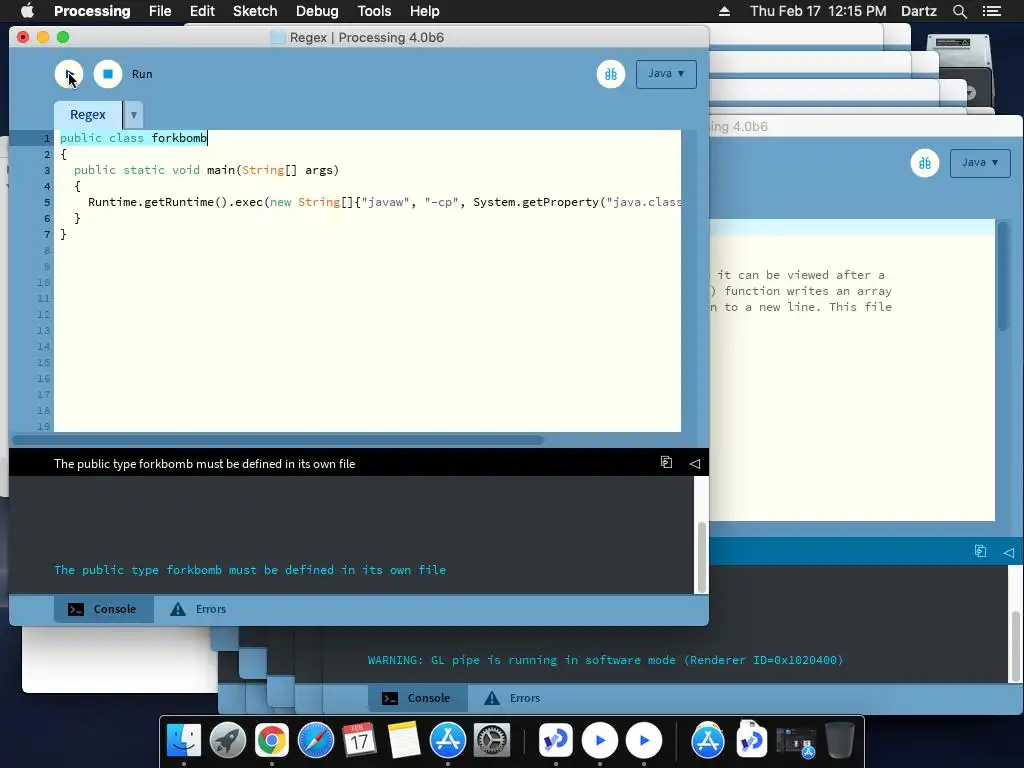The height and width of the screenshot is (768, 1024).
Task: Click the 'public static void main' code line
Action: 206,170
